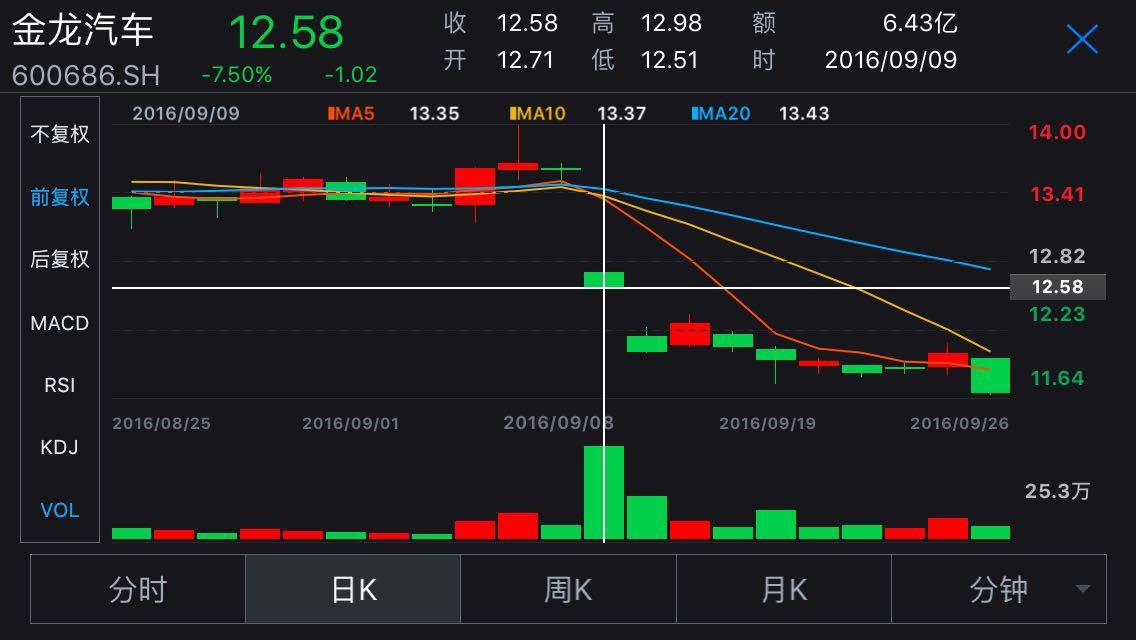Screen dimensions: 1136x640
Task: Expand to 月K monthly candle view
Action: pyautogui.click(x=781, y=589)
